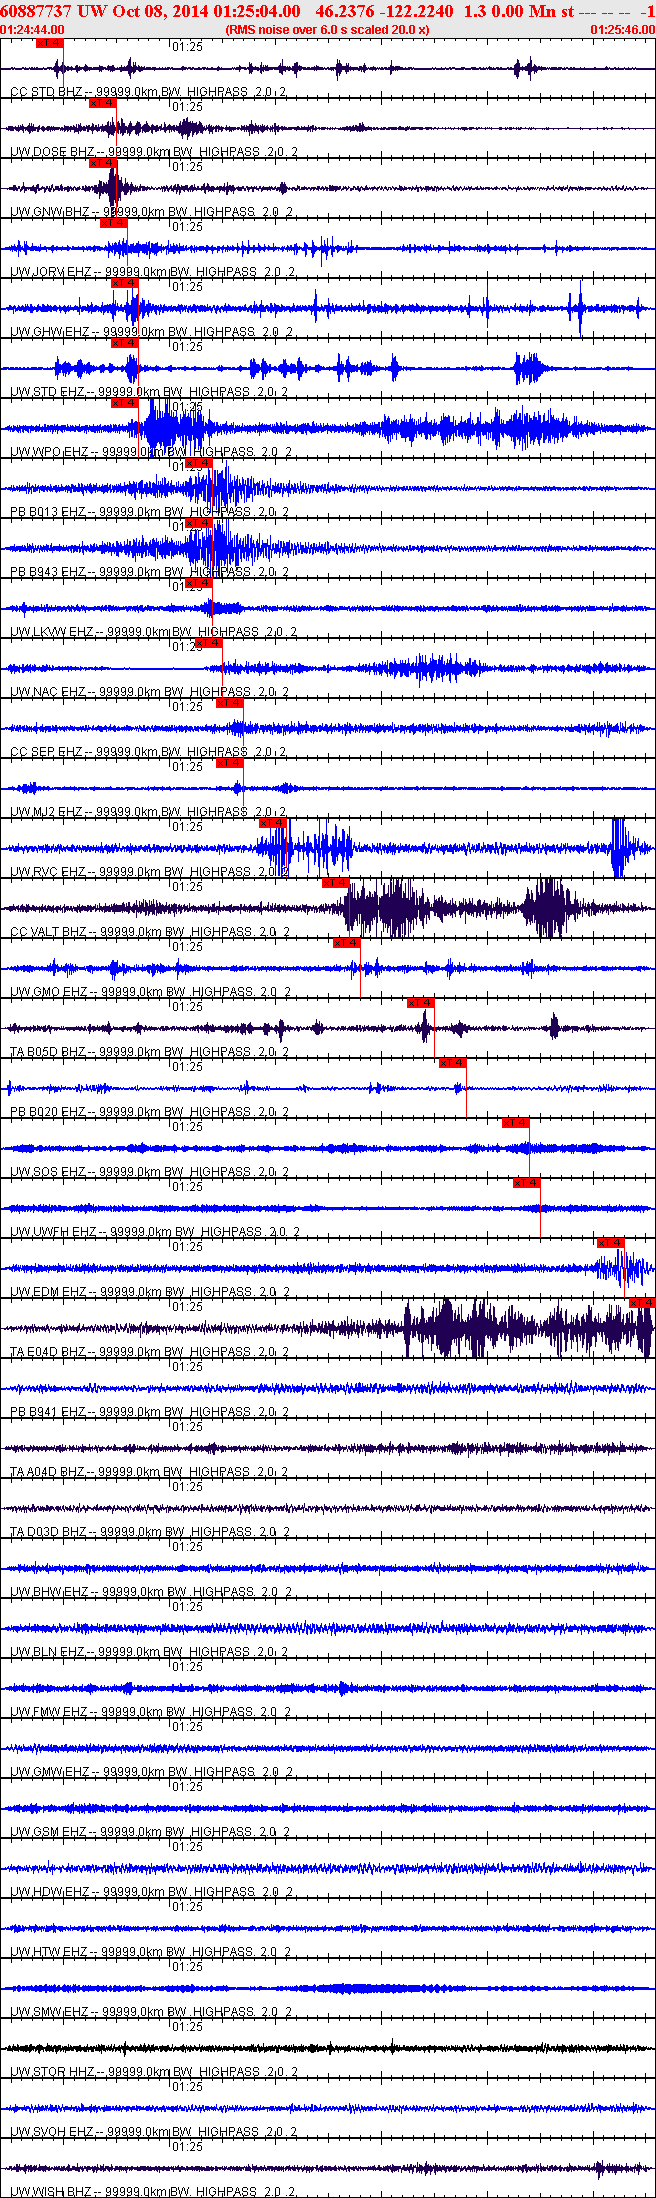Image resolution: width=656 pixels, height=2198 pixels.
Task: Select the CC VALT BHZ trace label
Action: click(x=149, y=932)
